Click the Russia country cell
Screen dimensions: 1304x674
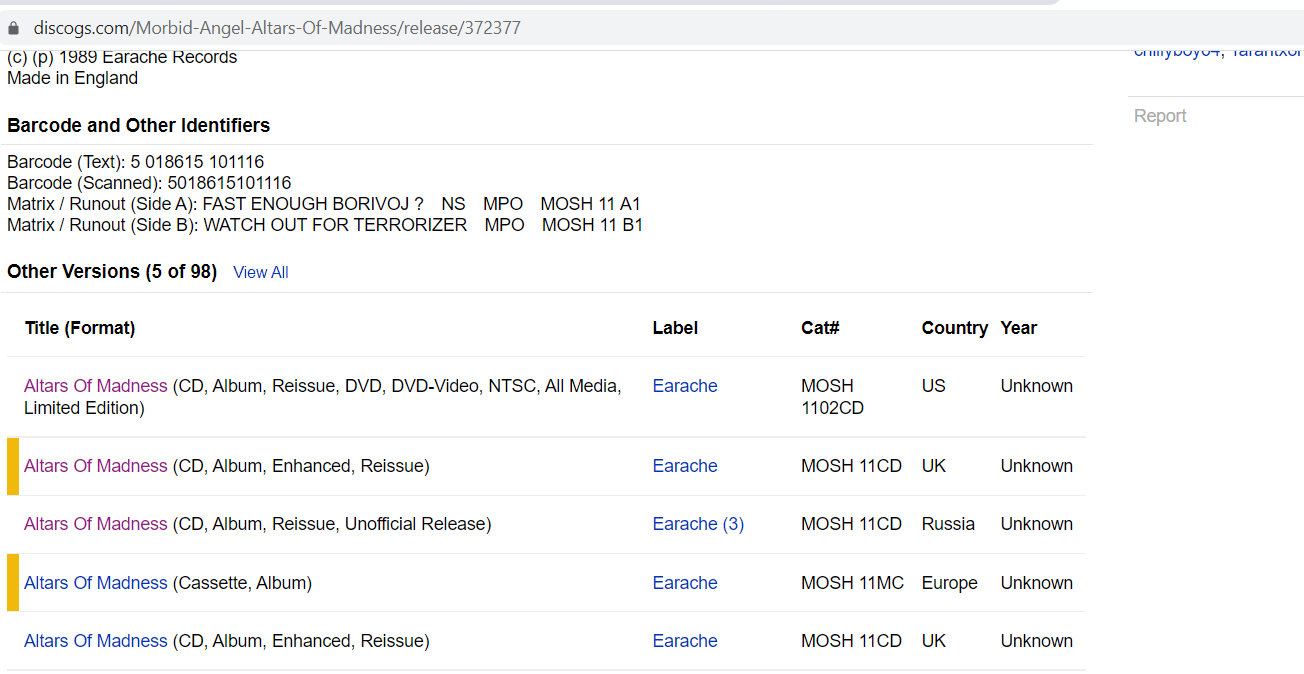[x=948, y=524]
